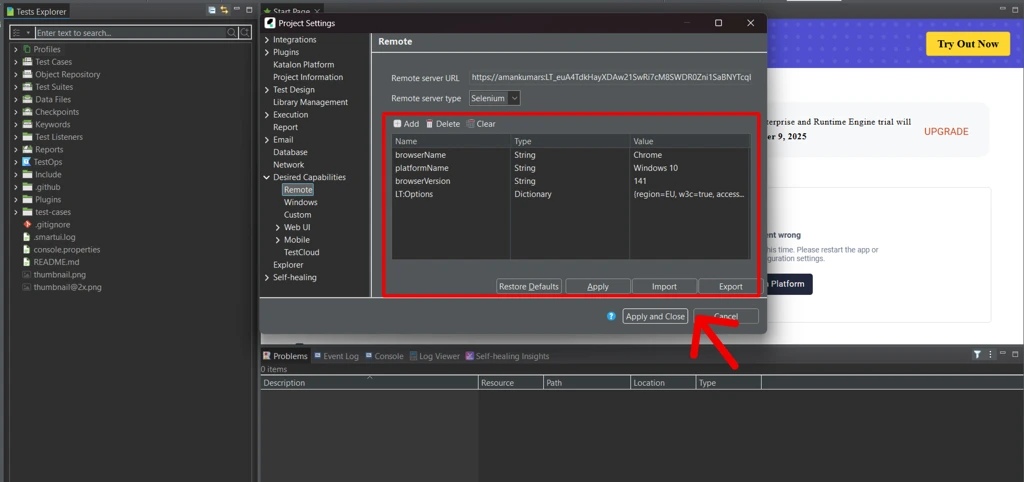Click the Add capability plus icon
The height and width of the screenshot is (482, 1024).
397,123
